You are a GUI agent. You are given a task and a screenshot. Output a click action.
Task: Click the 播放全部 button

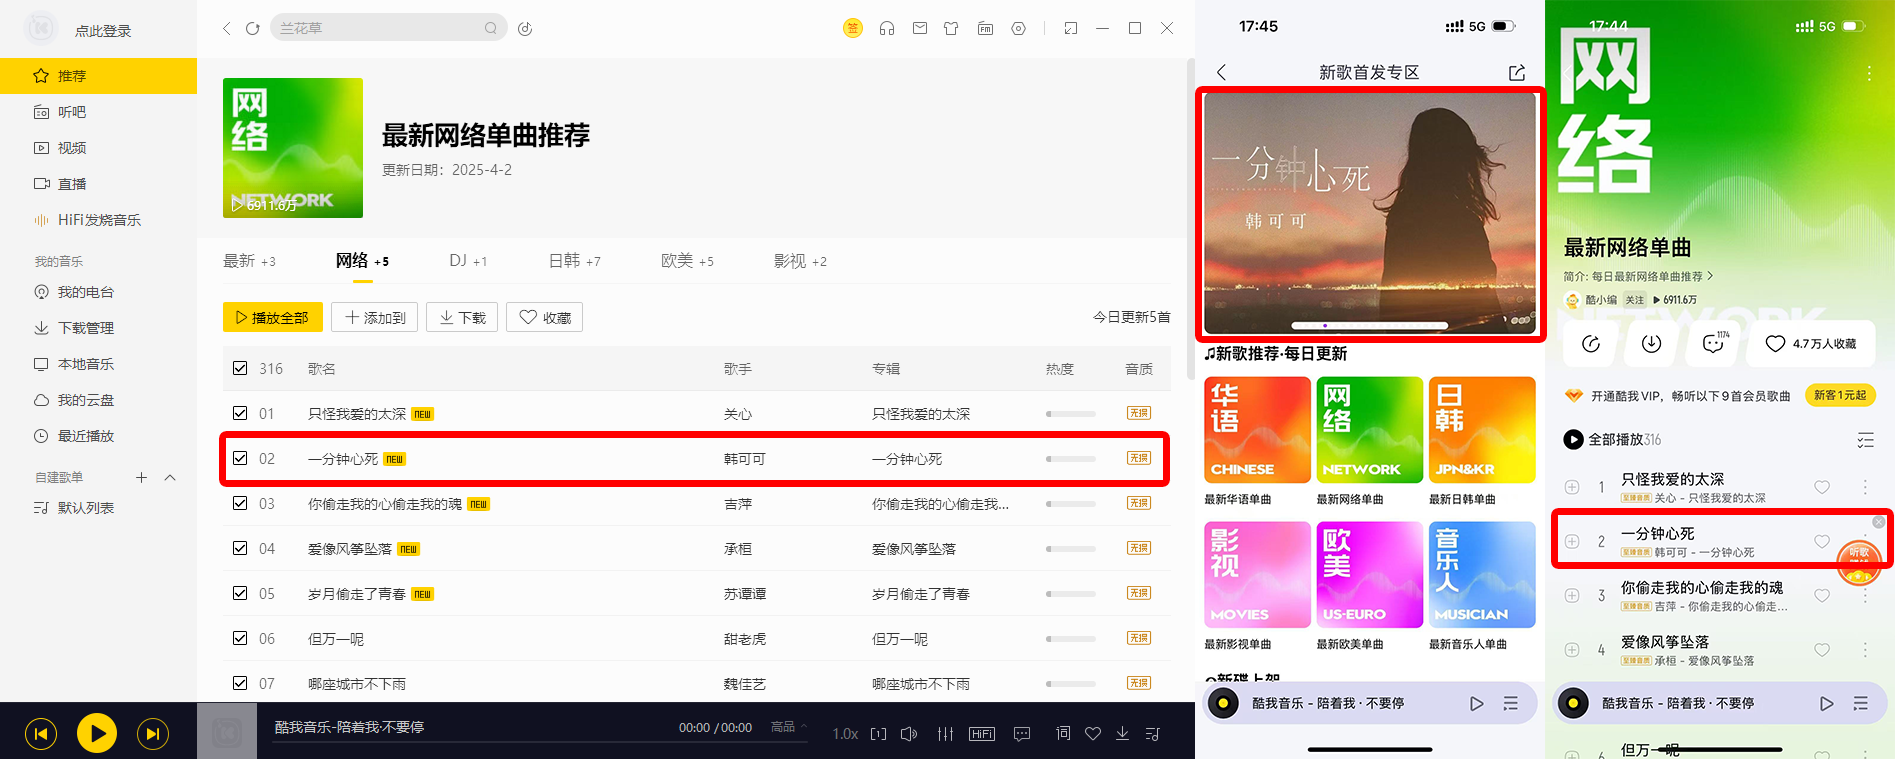[273, 317]
